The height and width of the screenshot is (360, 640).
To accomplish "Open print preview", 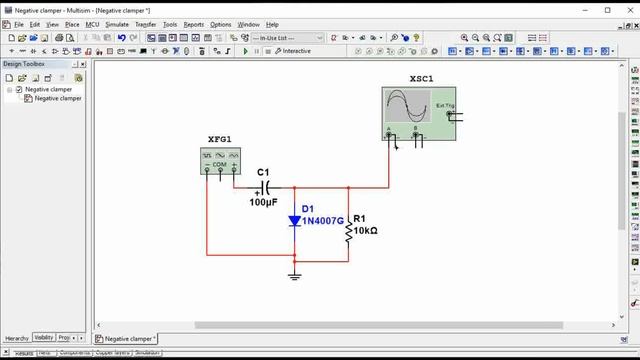I will (70, 38).
